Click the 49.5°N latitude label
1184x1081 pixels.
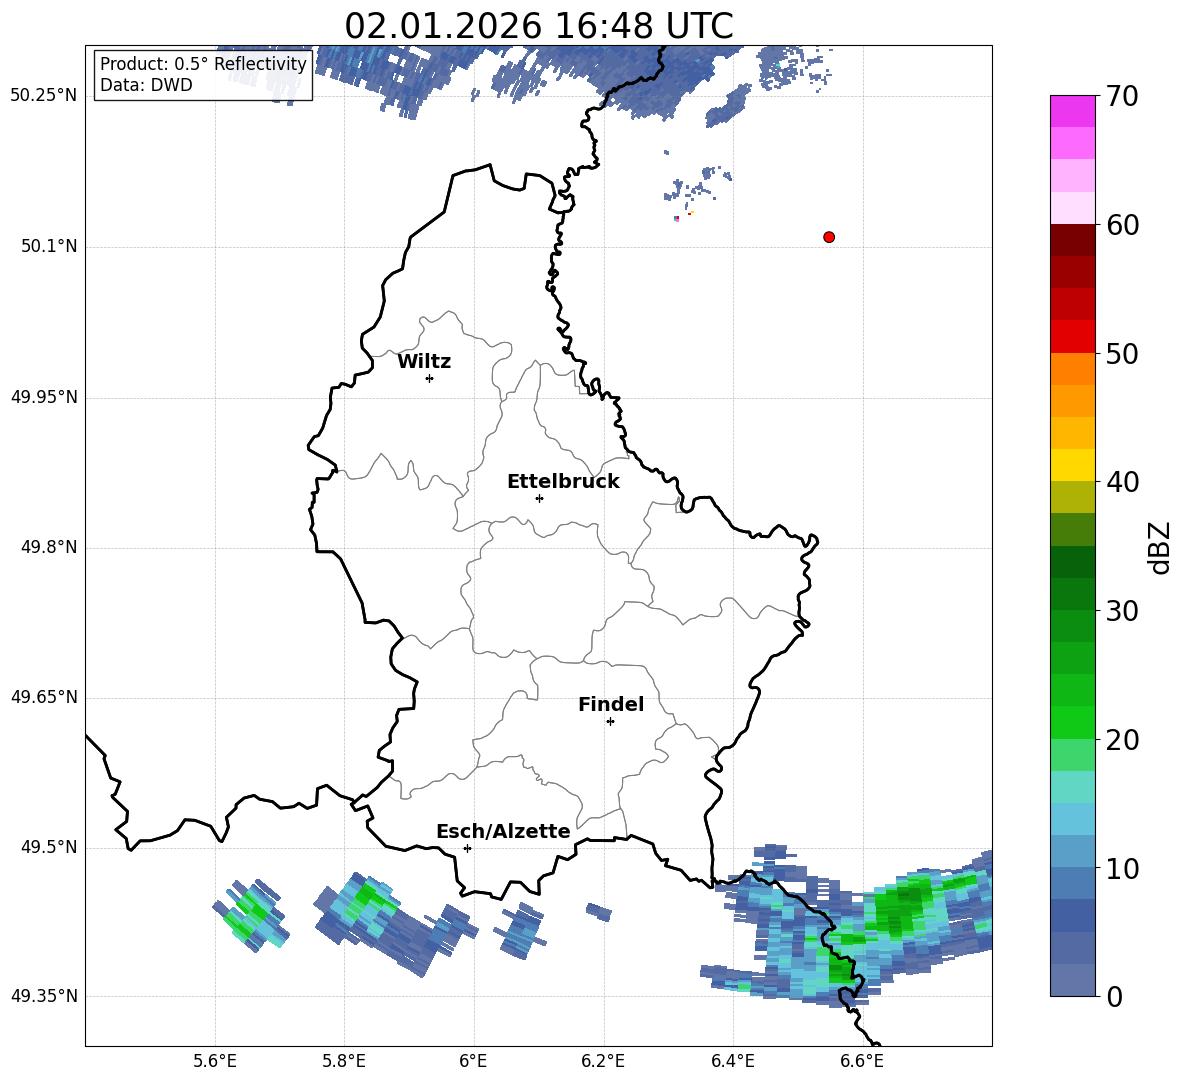point(48,847)
